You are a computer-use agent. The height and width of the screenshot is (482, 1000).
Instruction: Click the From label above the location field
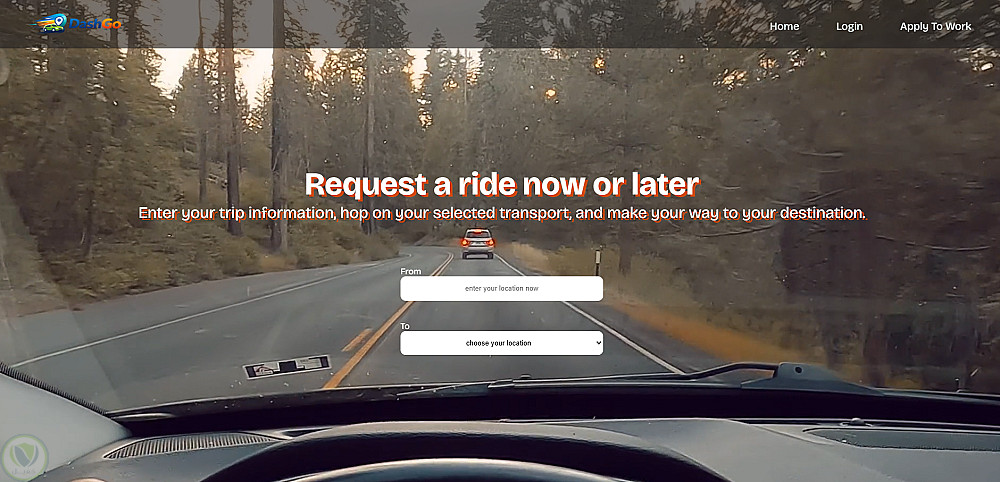coord(411,271)
